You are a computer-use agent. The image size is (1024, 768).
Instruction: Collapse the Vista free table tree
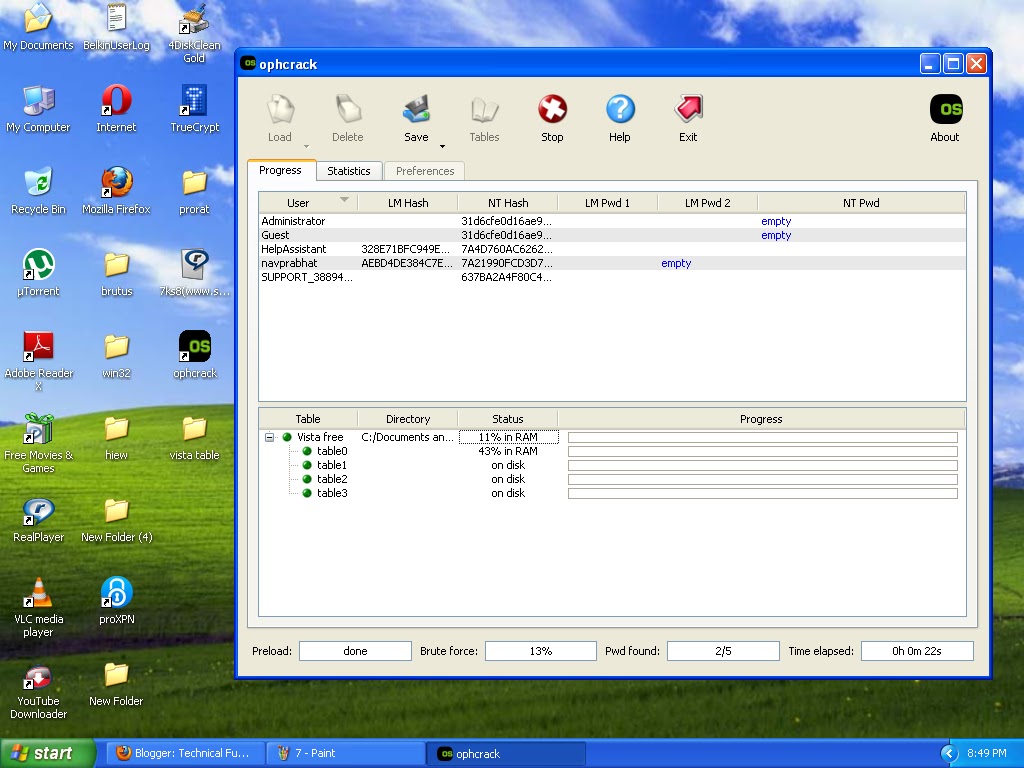pyautogui.click(x=269, y=438)
